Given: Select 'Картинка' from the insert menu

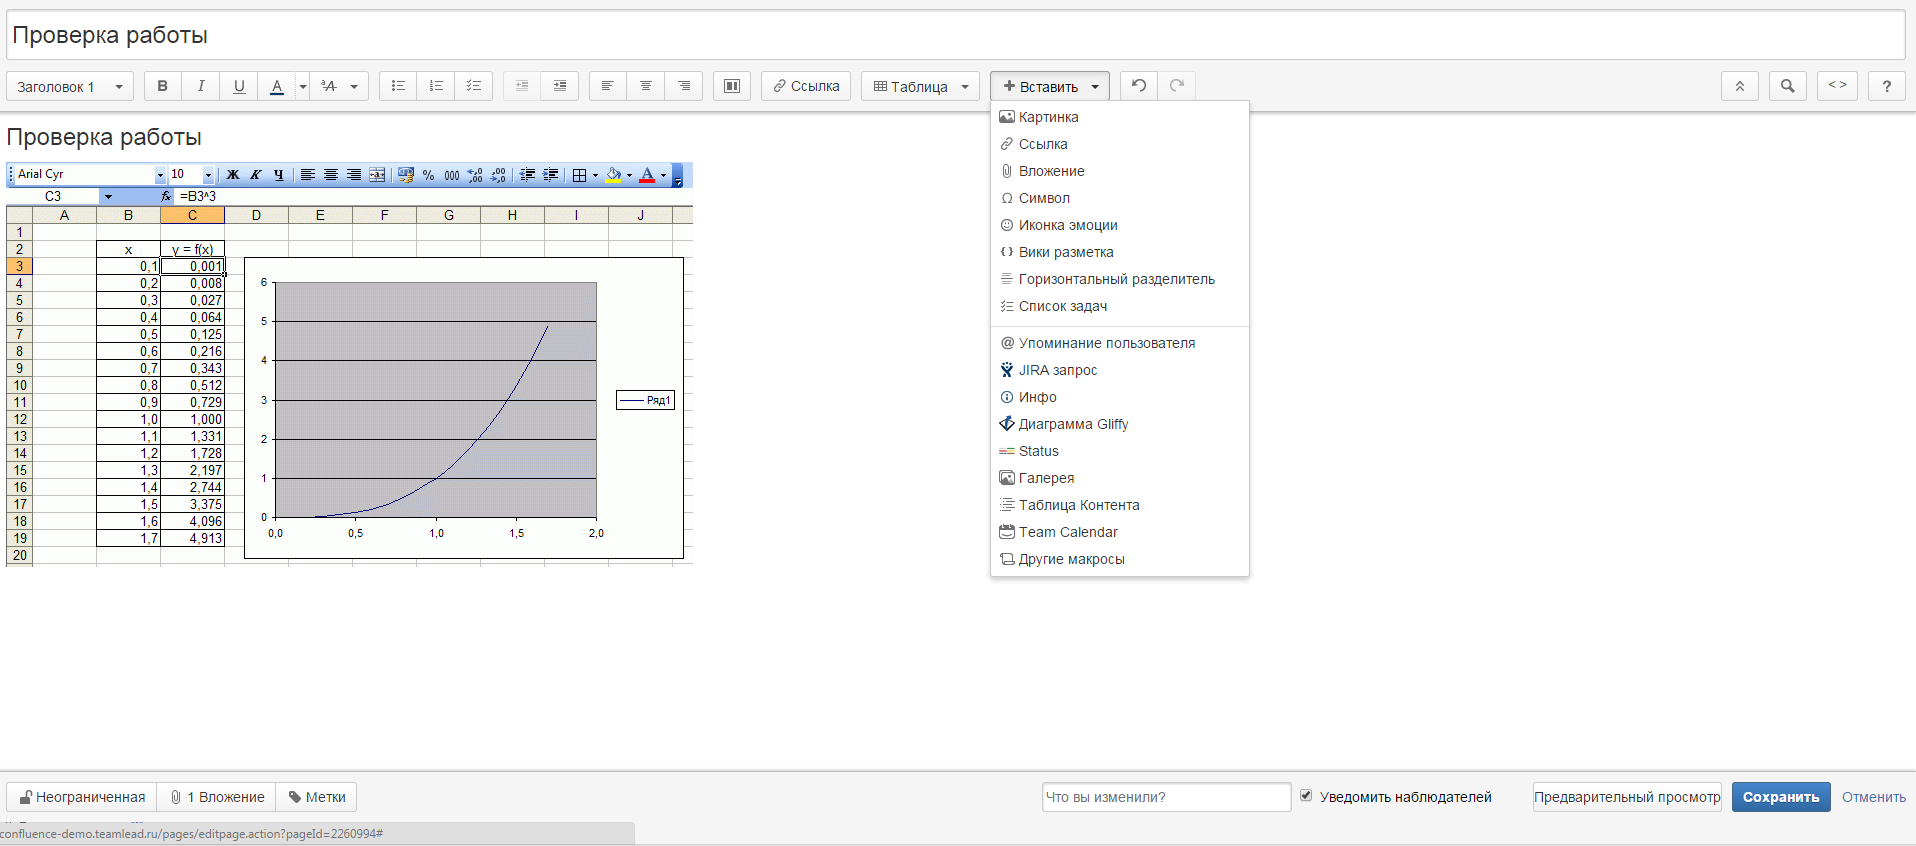Looking at the screenshot, I should 1048,117.
